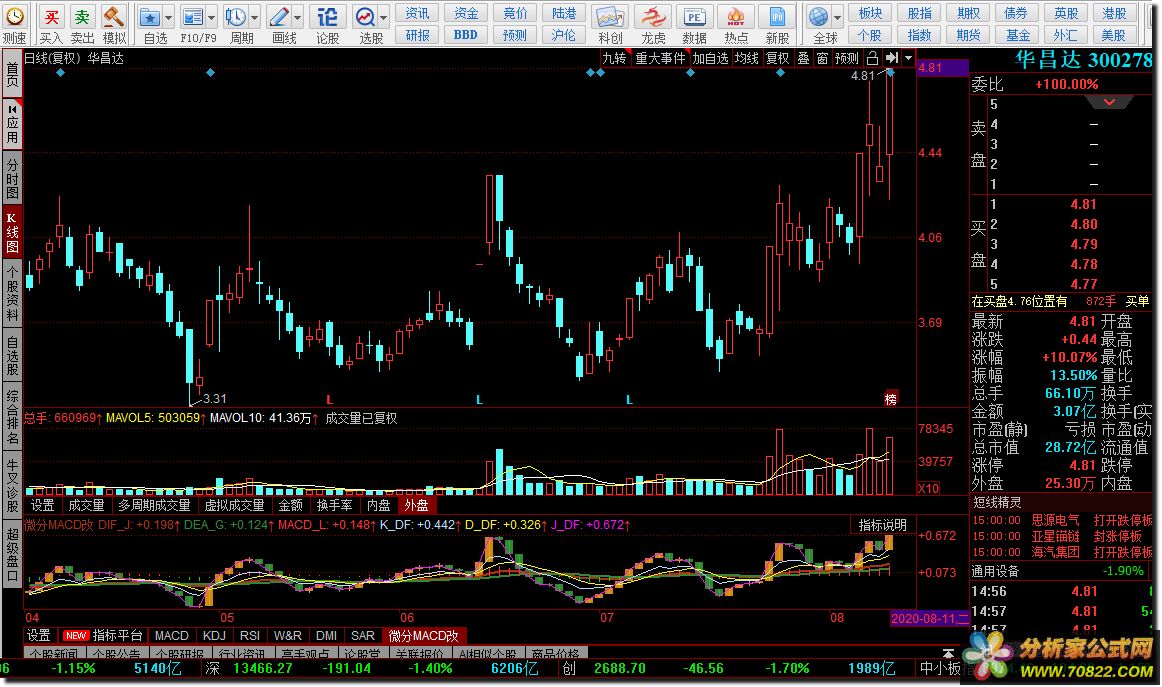
Task: Click the green 卖出 sell icon
Action: tap(82, 16)
